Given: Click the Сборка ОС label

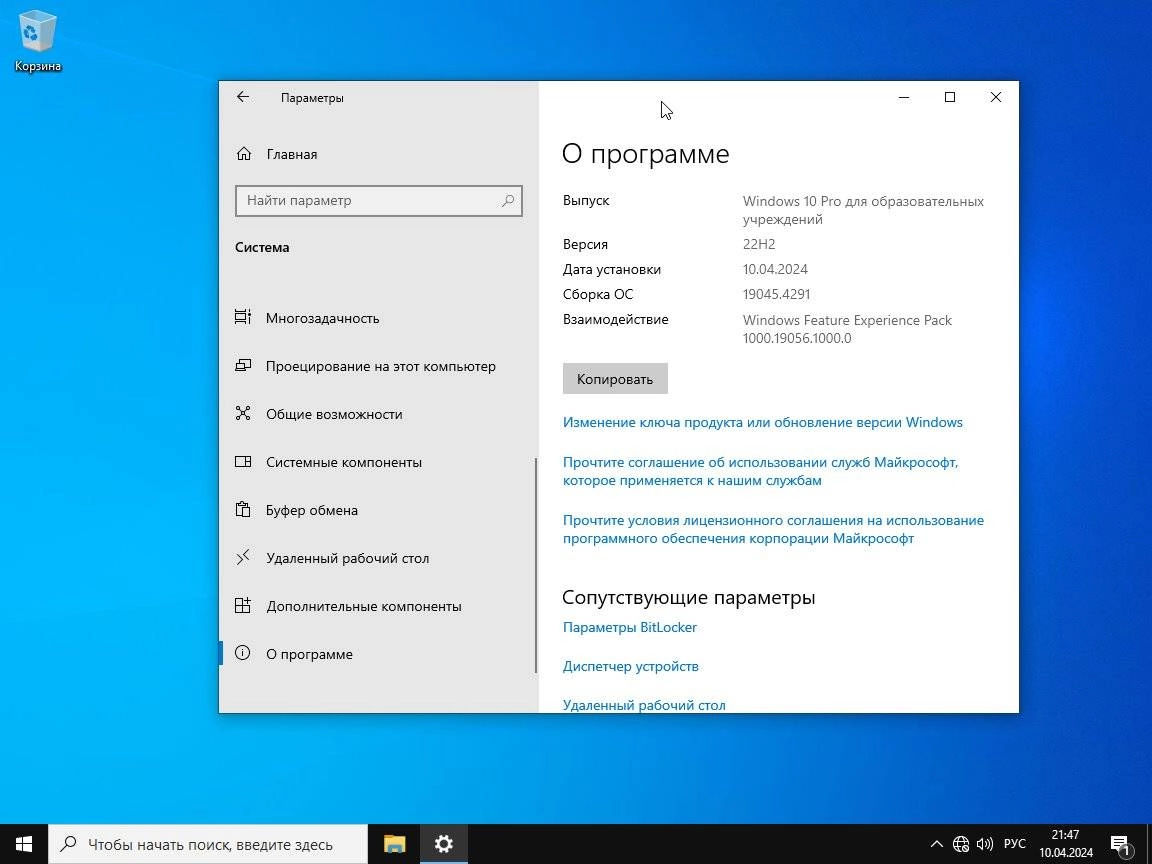Looking at the screenshot, I should point(598,294).
